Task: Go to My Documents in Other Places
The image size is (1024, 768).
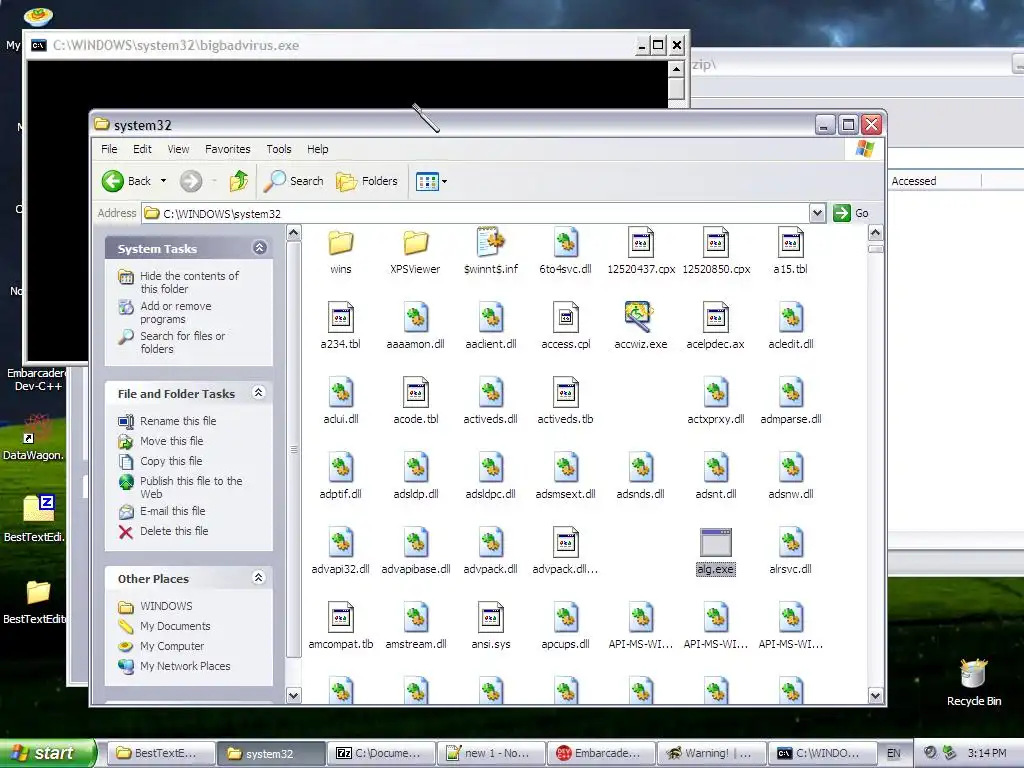Action: pos(175,626)
